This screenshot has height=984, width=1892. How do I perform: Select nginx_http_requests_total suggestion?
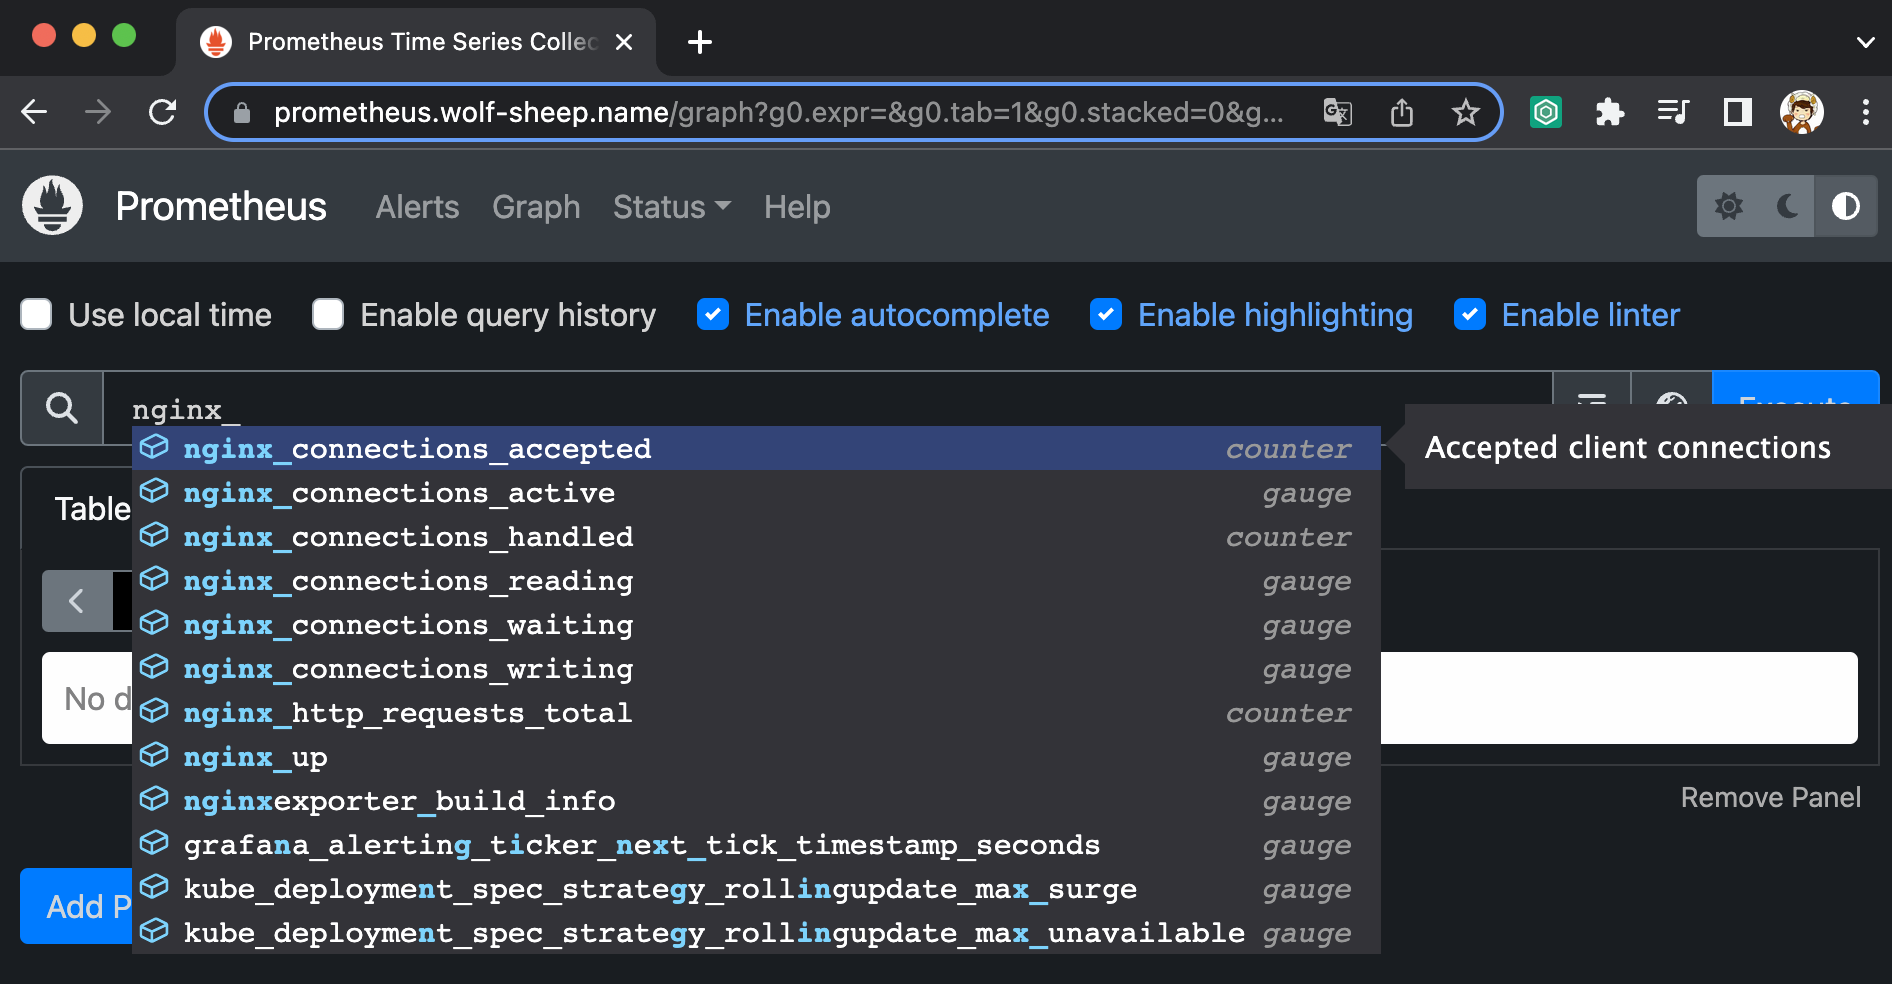(x=756, y=712)
